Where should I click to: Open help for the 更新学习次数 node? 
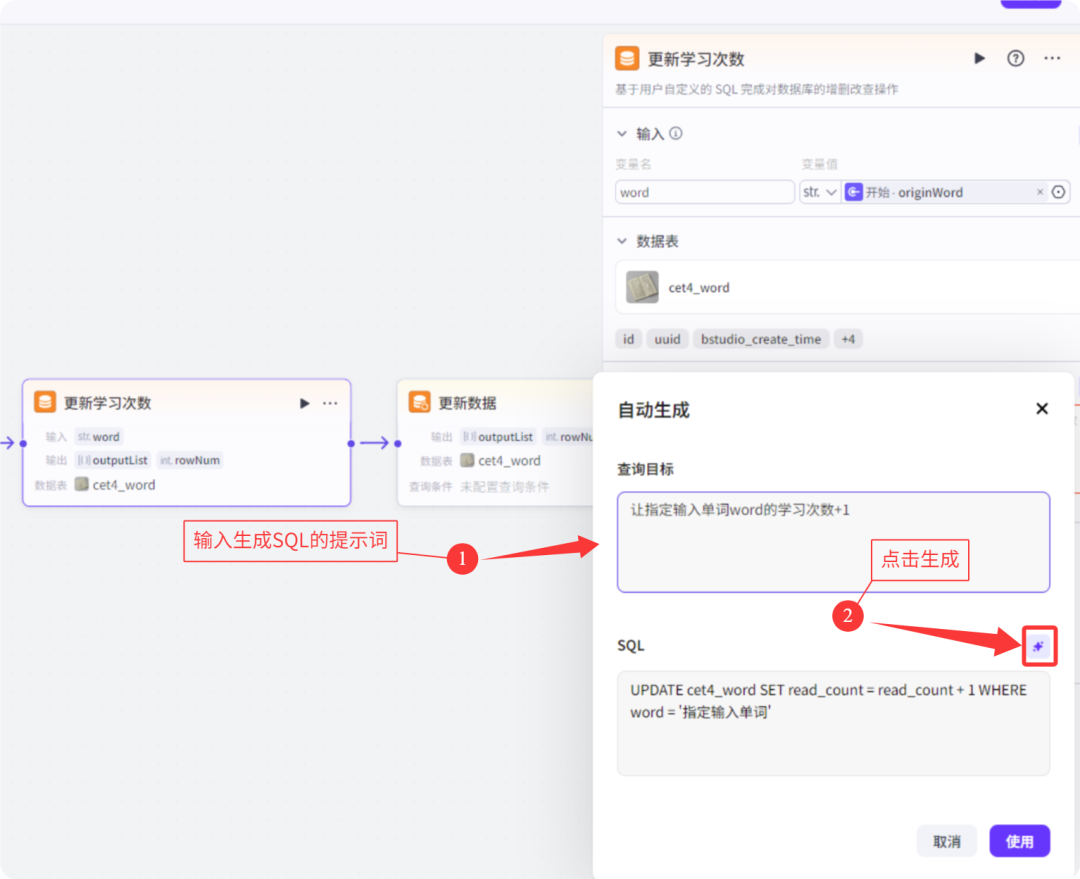tap(1015, 58)
